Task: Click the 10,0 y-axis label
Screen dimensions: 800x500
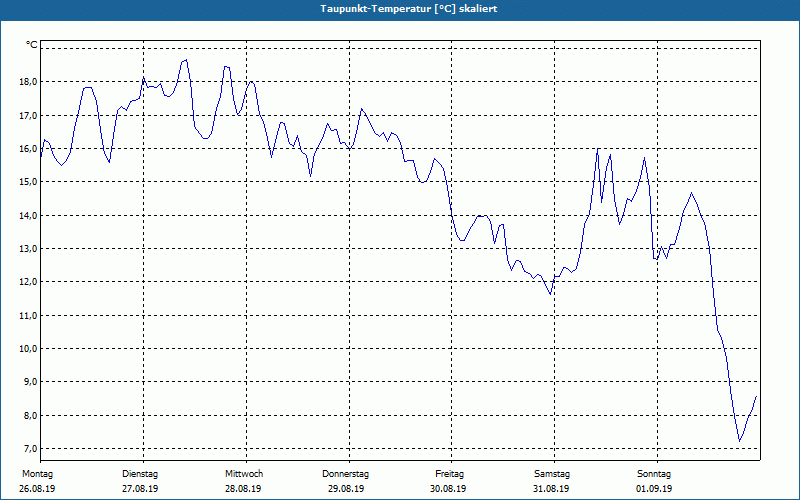Action: click(29, 348)
